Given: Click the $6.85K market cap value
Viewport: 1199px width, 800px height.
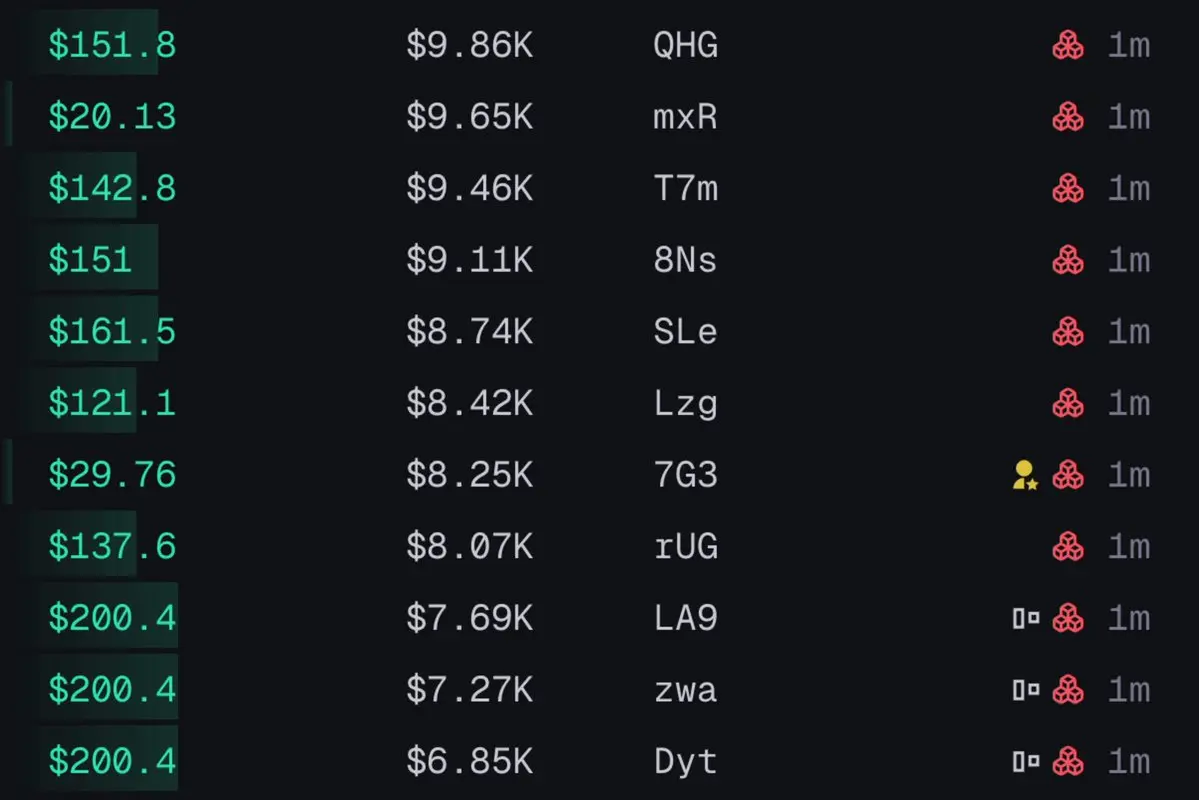Looking at the screenshot, I should point(470,762).
